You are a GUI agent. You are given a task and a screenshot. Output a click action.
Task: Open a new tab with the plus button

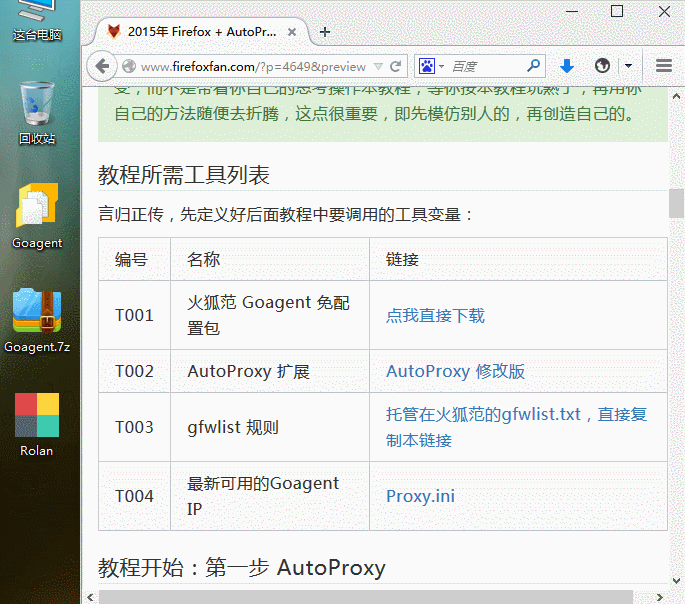(325, 32)
